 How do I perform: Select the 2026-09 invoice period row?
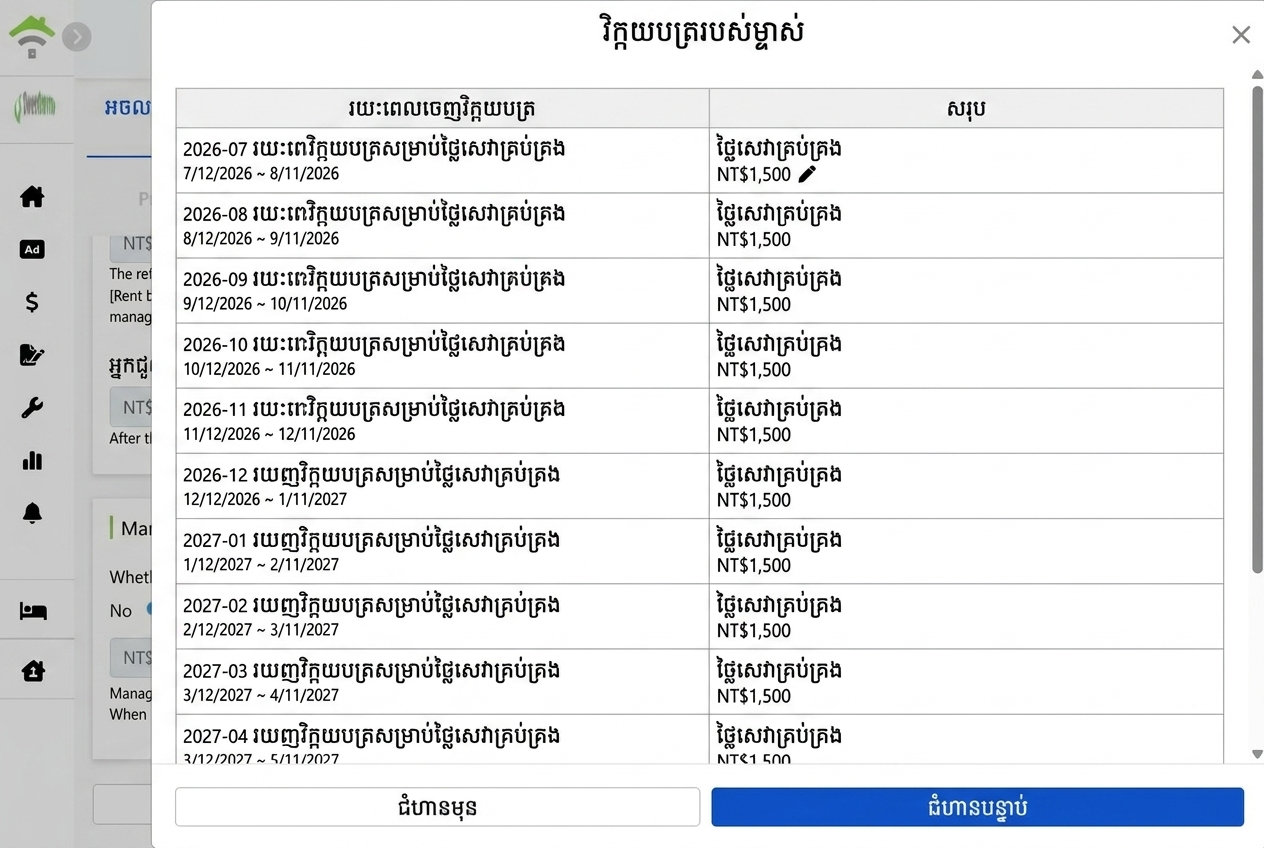point(699,290)
